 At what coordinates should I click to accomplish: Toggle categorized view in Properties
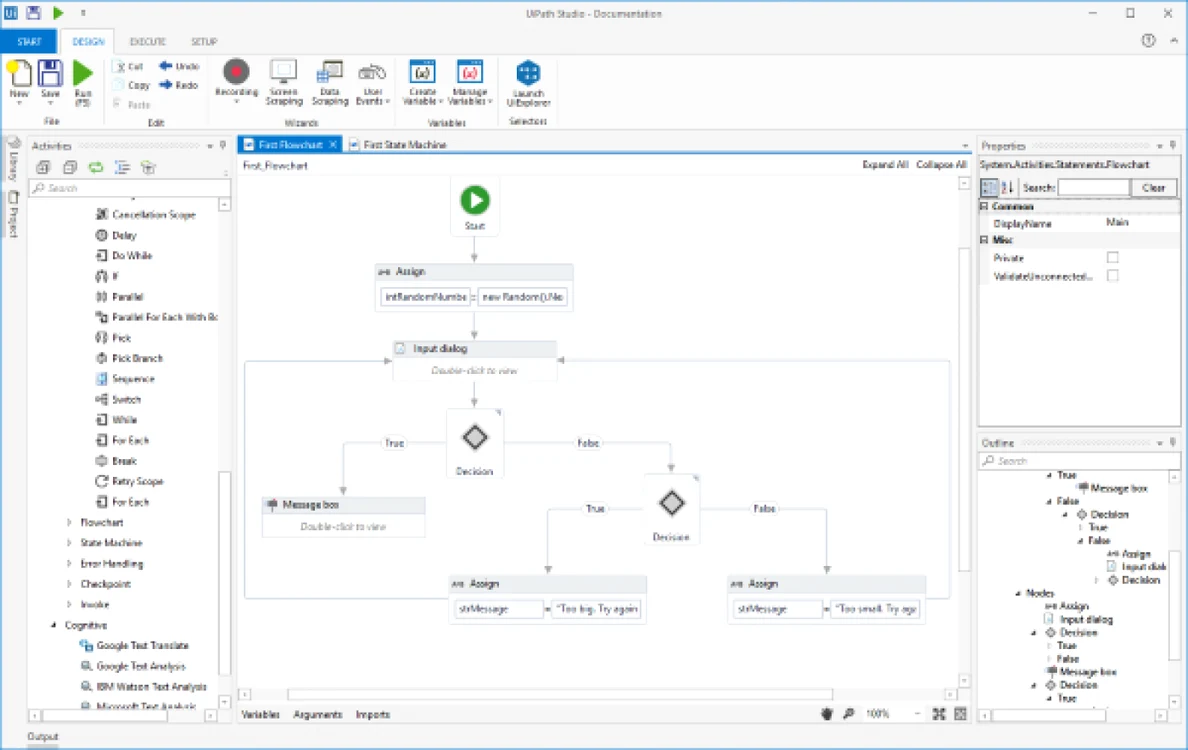[989, 187]
